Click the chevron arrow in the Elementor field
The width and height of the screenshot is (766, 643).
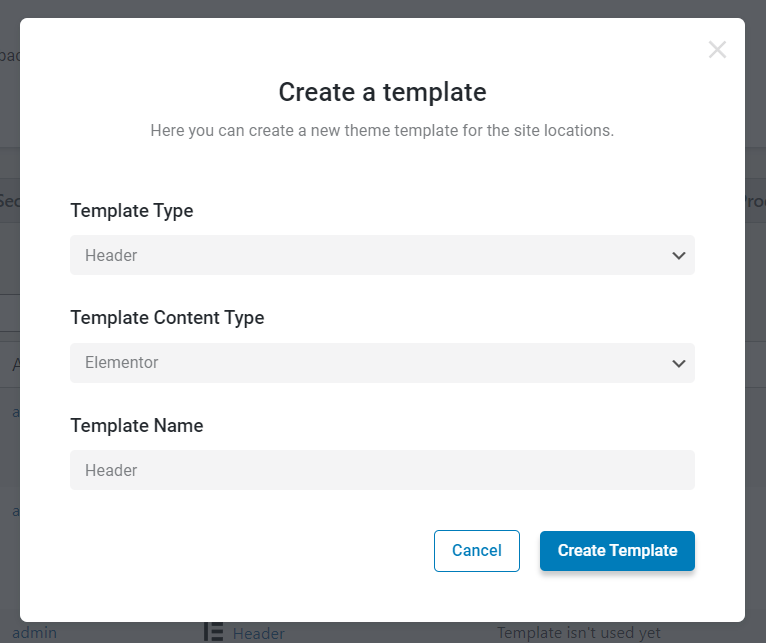[x=679, y=364]
